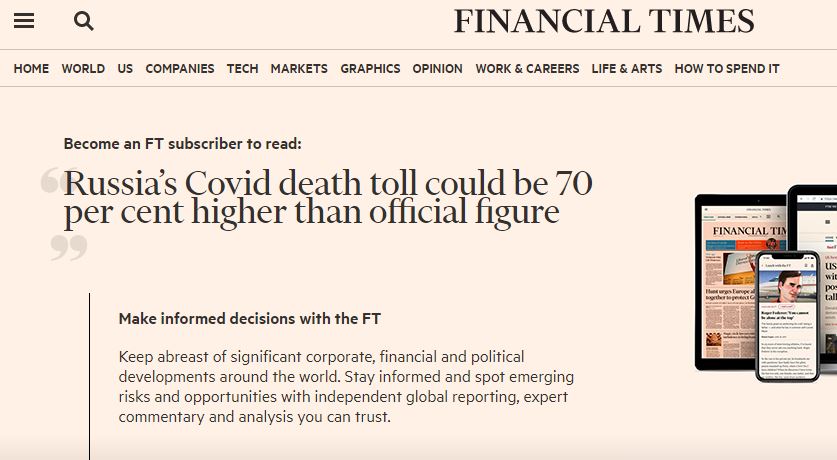This screenshot has height=460, width=837.
Task: Open the Companies section
Action: 180,69
